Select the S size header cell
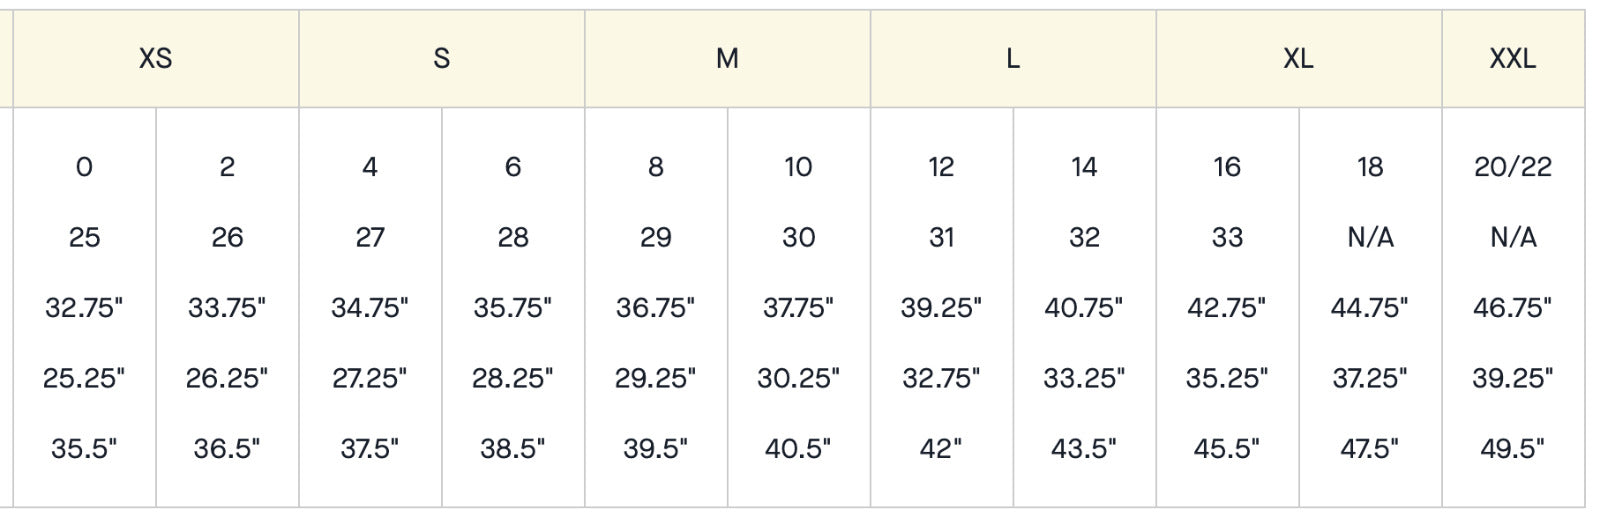The width and height of the screenshot is (1600, 532). pos(441,59)
